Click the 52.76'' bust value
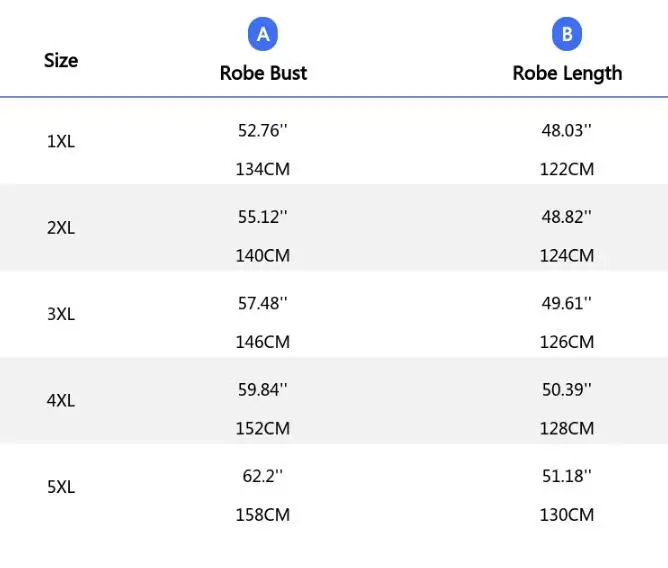 [x=263, y=130]
